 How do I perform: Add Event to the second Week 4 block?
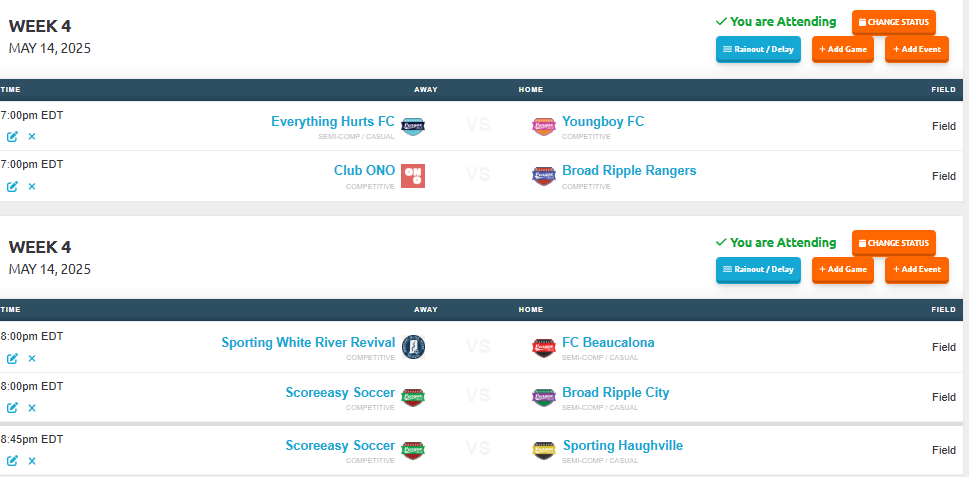coord(916,269)
